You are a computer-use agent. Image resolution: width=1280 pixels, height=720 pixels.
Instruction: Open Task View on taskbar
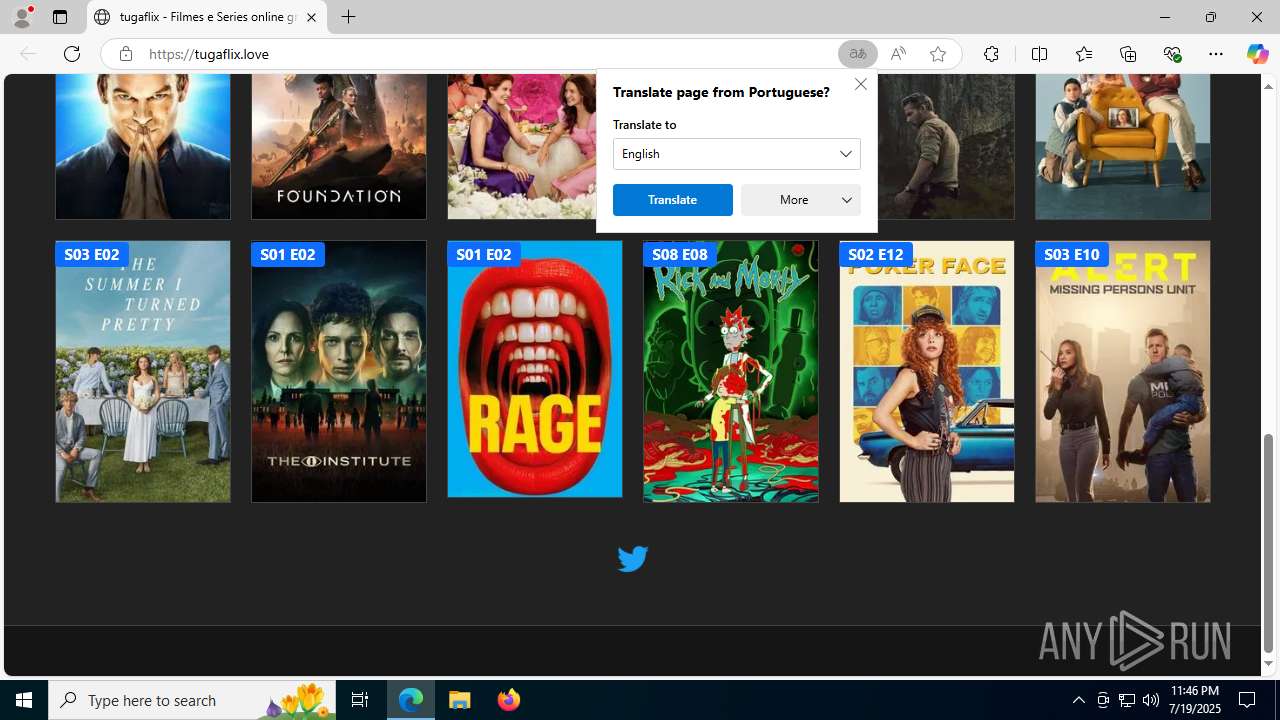tap(360, 700)
